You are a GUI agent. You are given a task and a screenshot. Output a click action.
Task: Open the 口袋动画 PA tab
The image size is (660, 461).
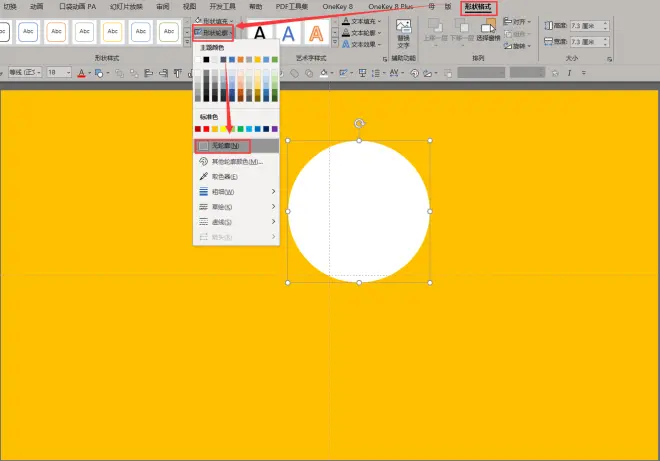point(77,6)
